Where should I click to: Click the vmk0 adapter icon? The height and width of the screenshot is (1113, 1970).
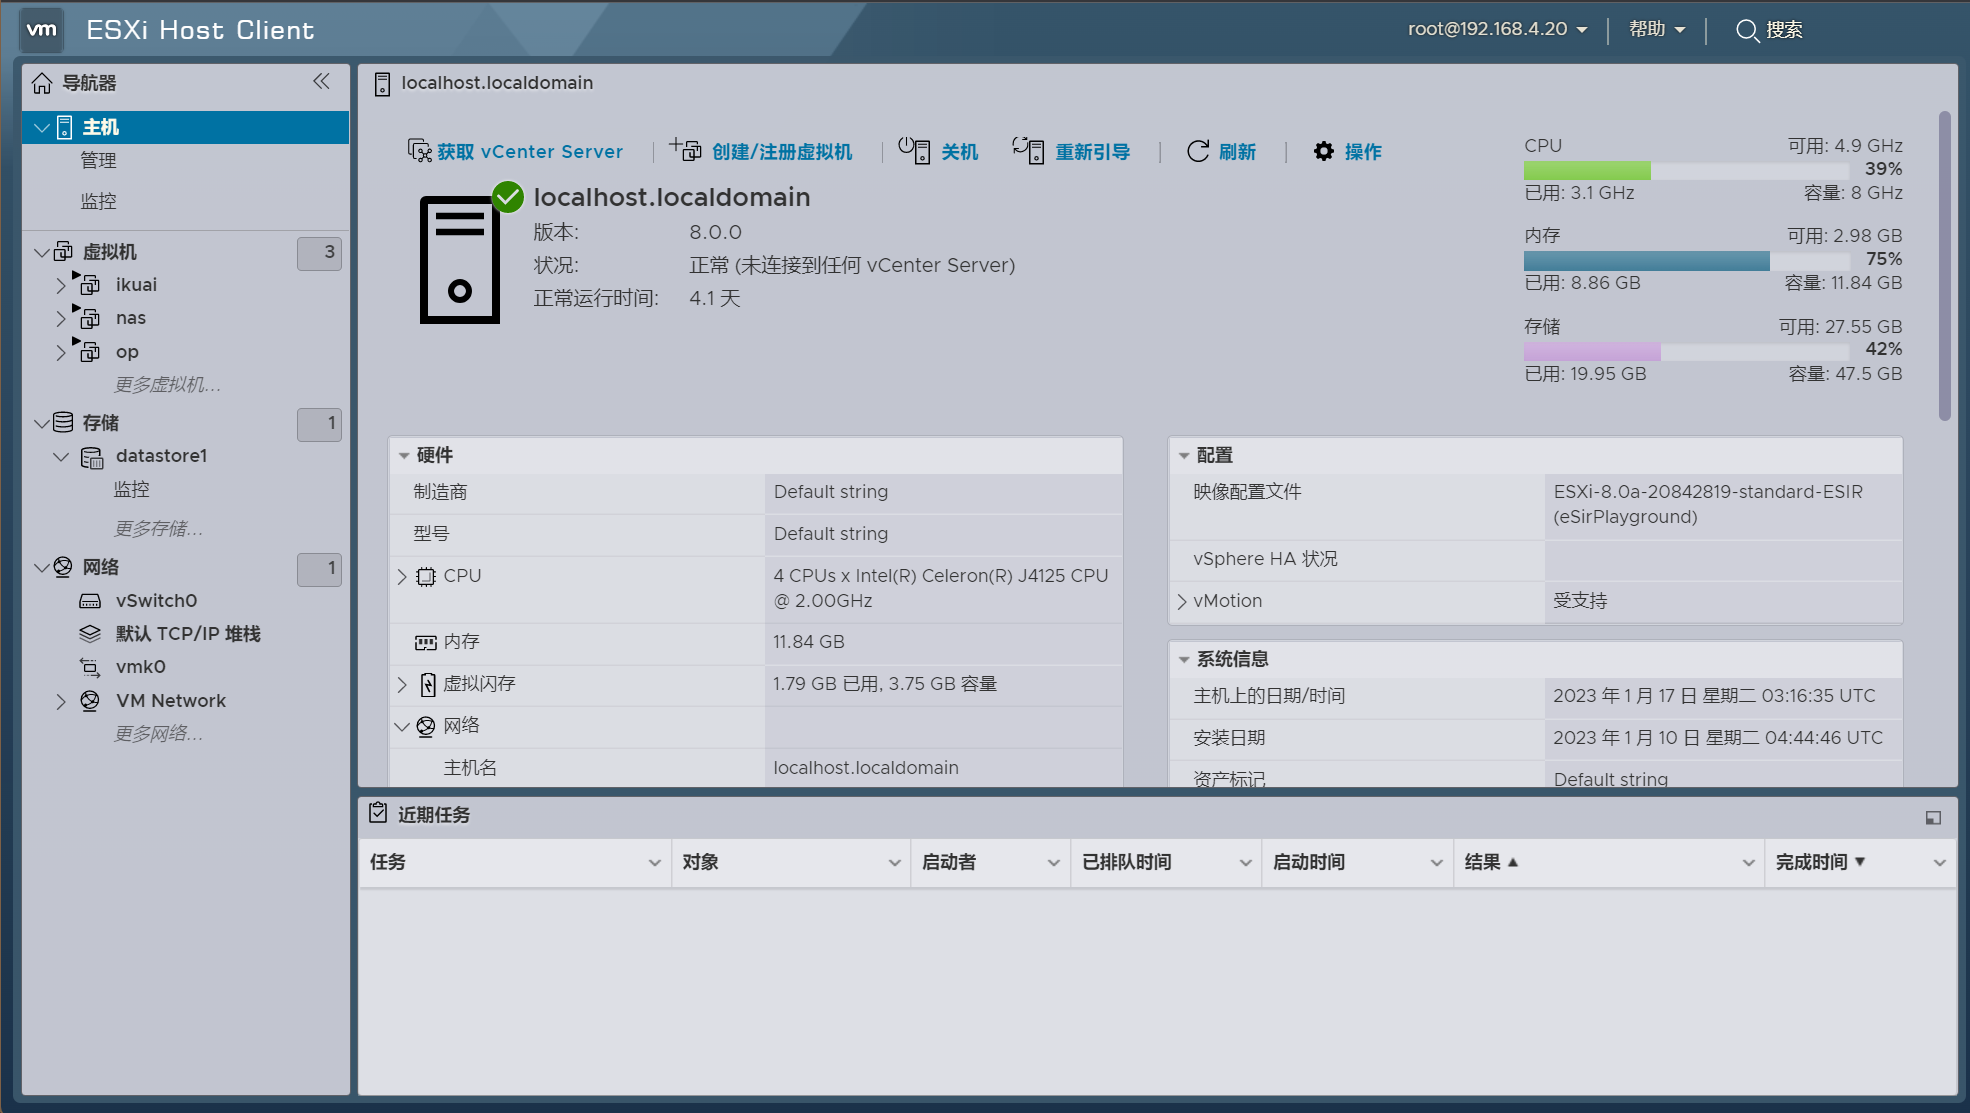[x=90, y=667]
